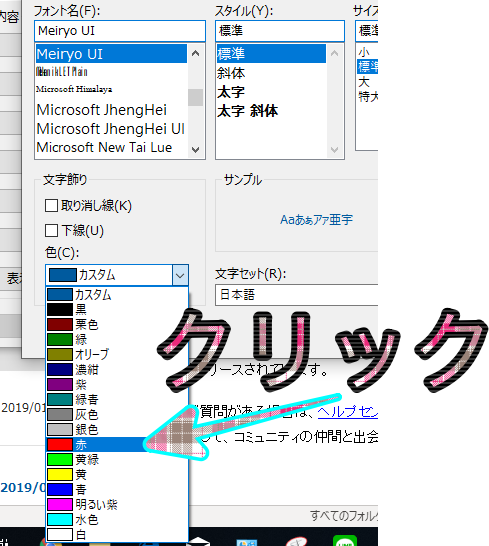Viewport: 489px width, 546px height.
Task: Select Microsoft JhengHei UI font
Action: click(x=111, y=129)
